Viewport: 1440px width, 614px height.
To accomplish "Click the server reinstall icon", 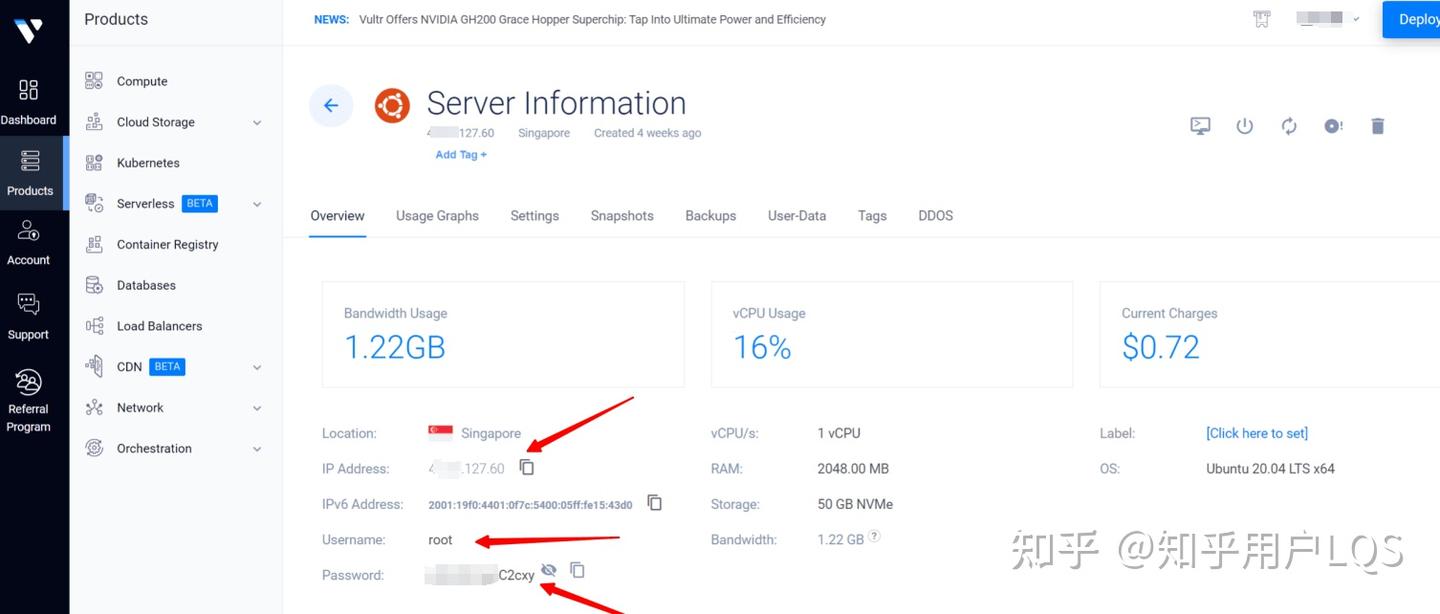I will (1333, 126).
